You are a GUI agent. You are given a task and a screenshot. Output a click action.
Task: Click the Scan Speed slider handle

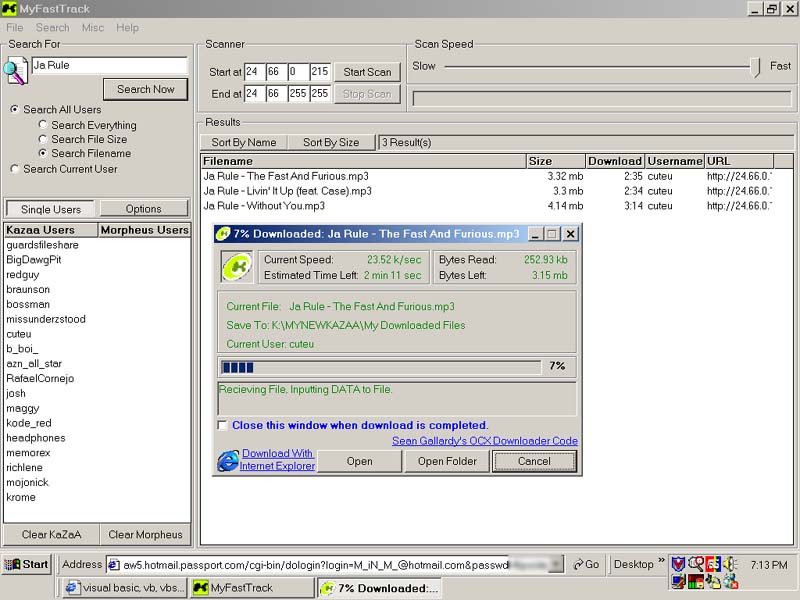pos(756,66)
